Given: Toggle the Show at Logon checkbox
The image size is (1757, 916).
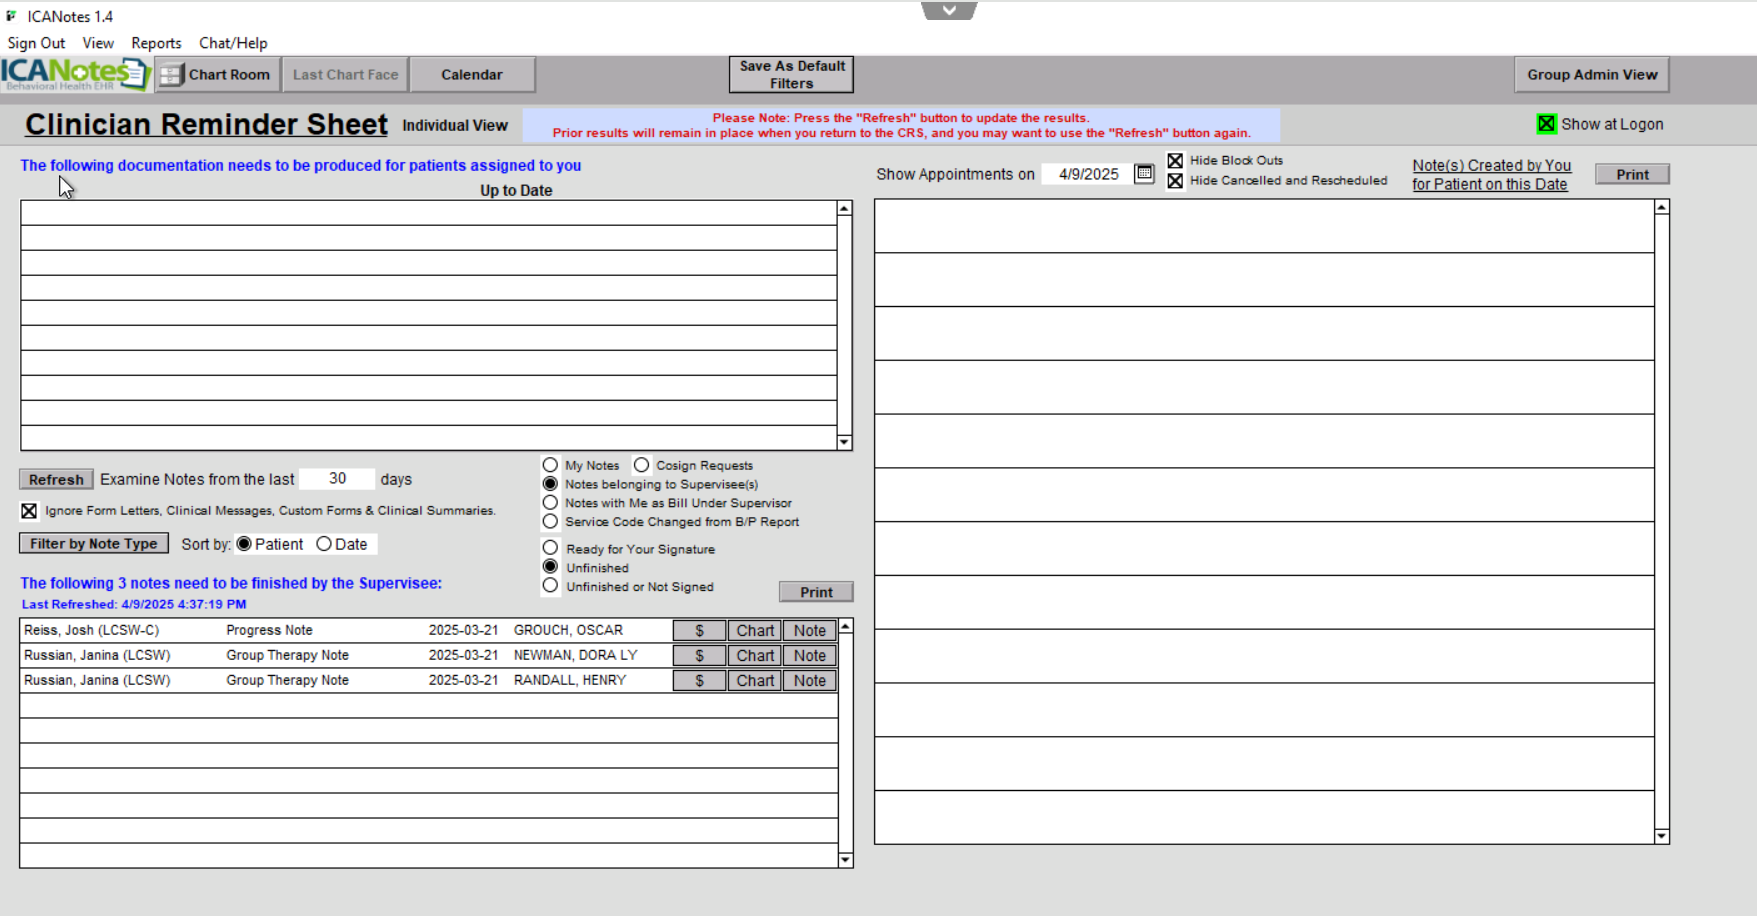Looking at the screenshot, I should pos(1546,124).
